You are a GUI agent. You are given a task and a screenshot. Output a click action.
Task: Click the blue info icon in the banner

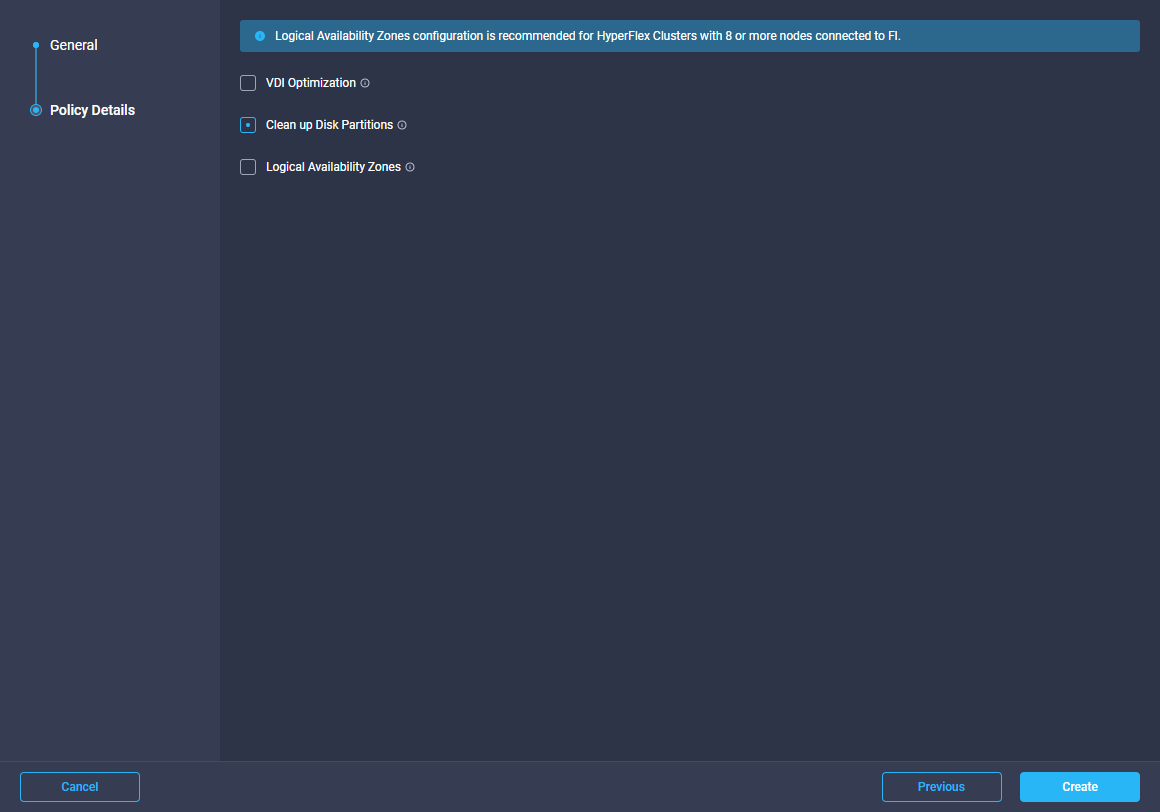(260, 36)
